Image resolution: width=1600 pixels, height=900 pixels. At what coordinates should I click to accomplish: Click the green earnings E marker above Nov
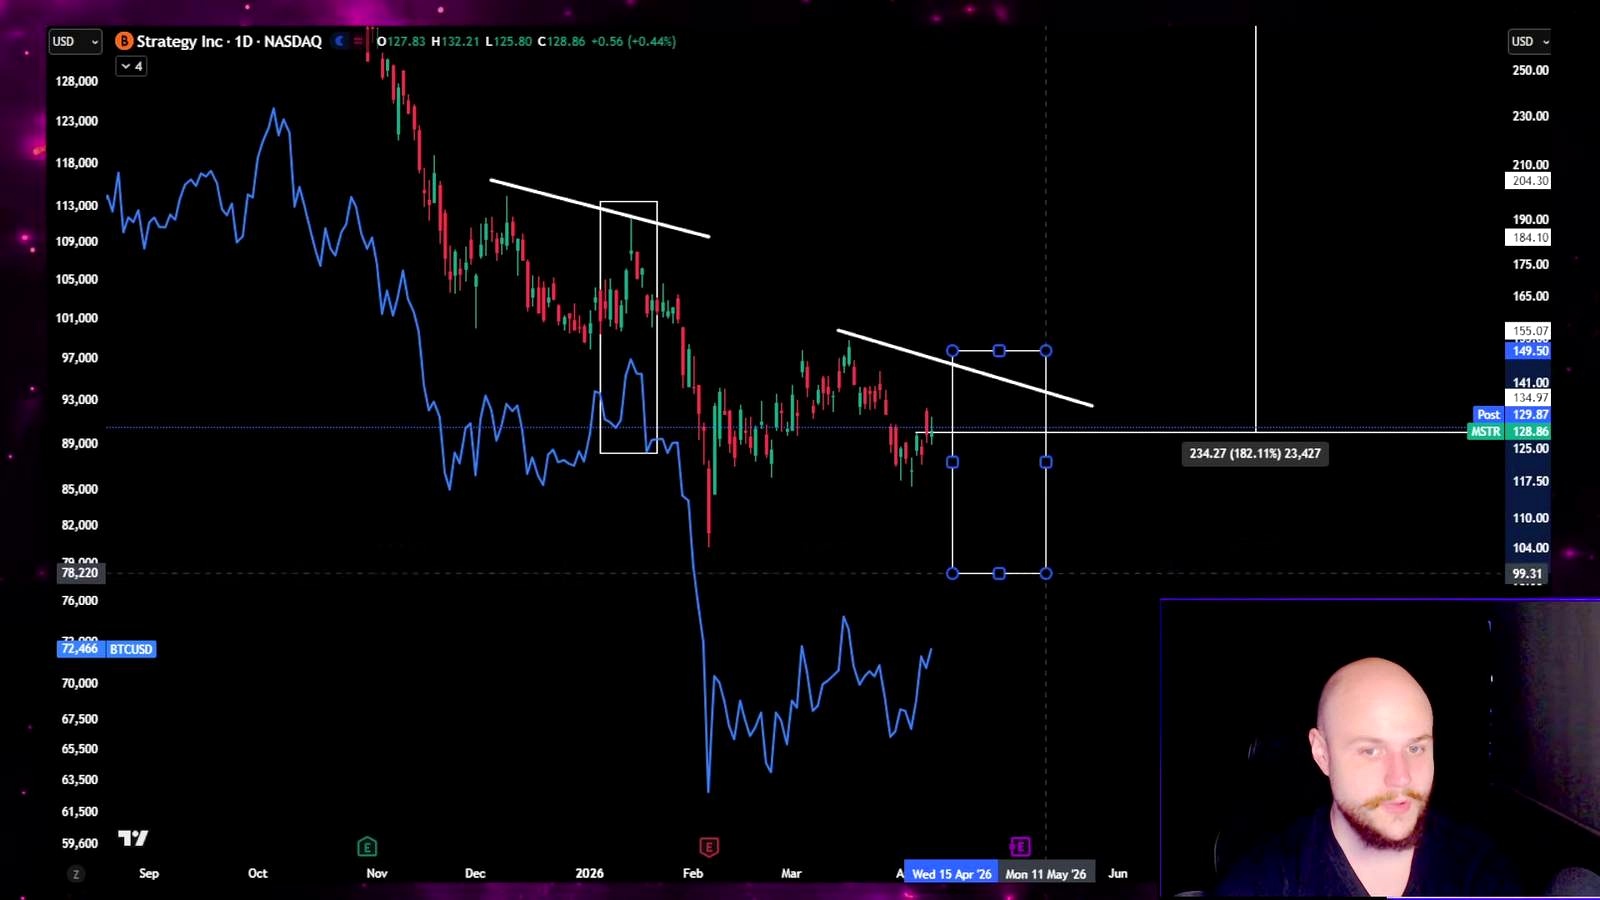tap(367, 847)
